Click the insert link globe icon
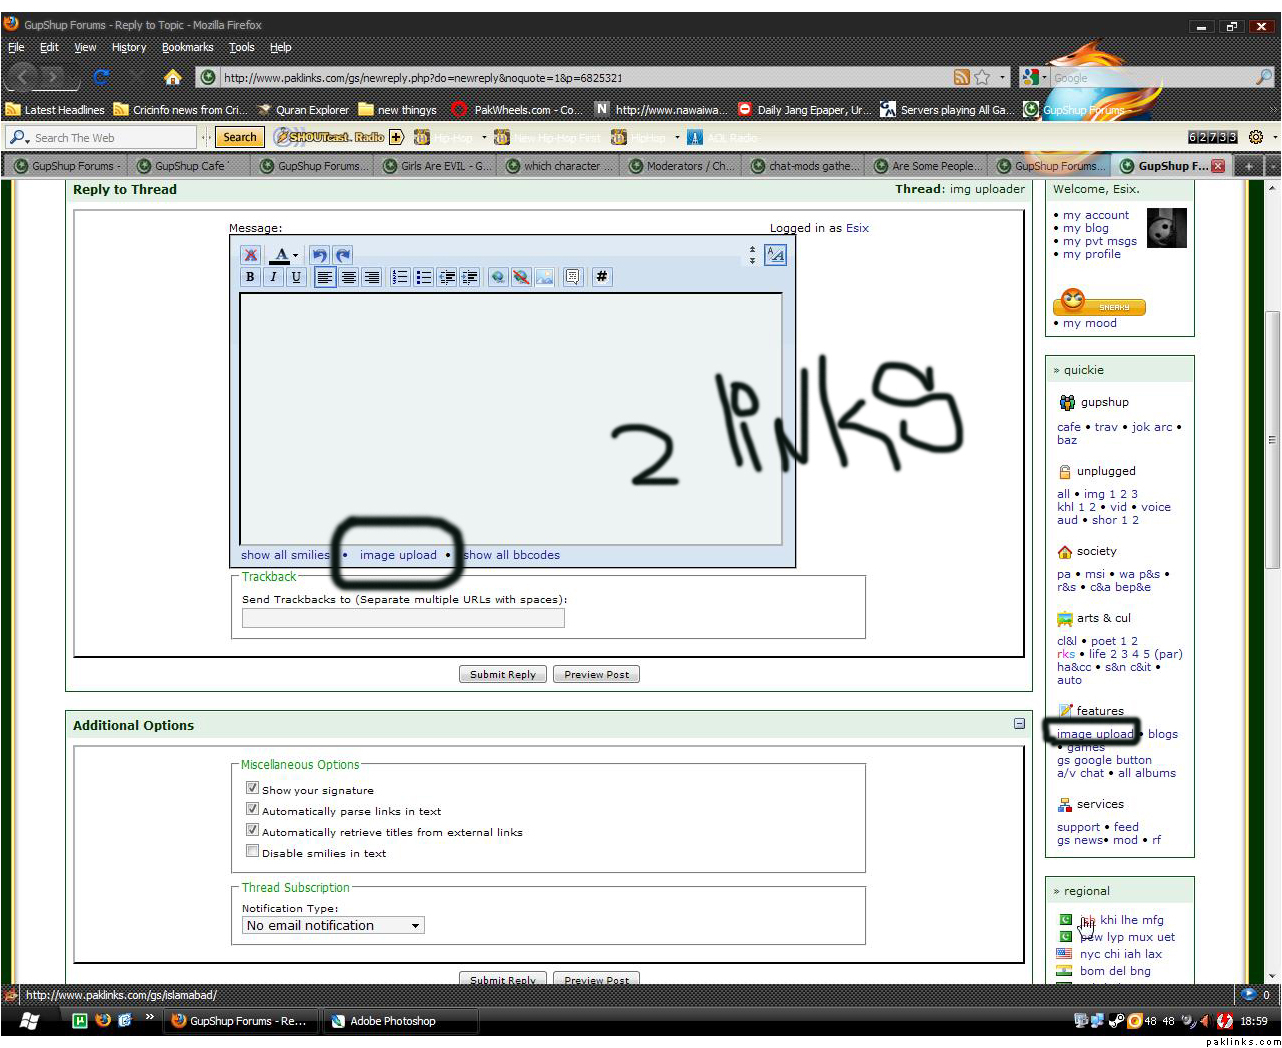This screenshot has height=1048, width=1282. pyautogui.click(x=498, y=278)
